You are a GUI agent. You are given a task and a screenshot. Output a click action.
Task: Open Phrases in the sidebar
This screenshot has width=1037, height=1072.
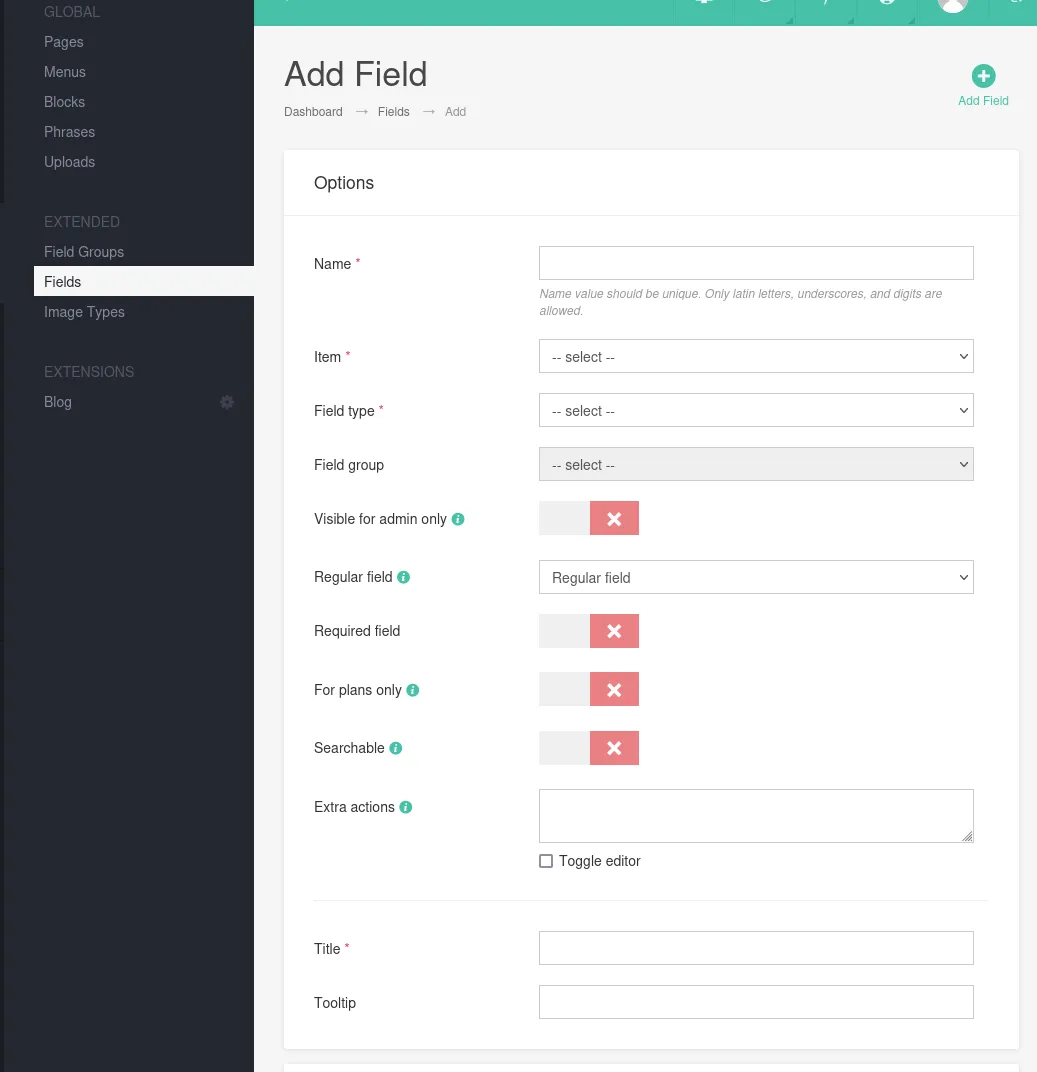69,133
